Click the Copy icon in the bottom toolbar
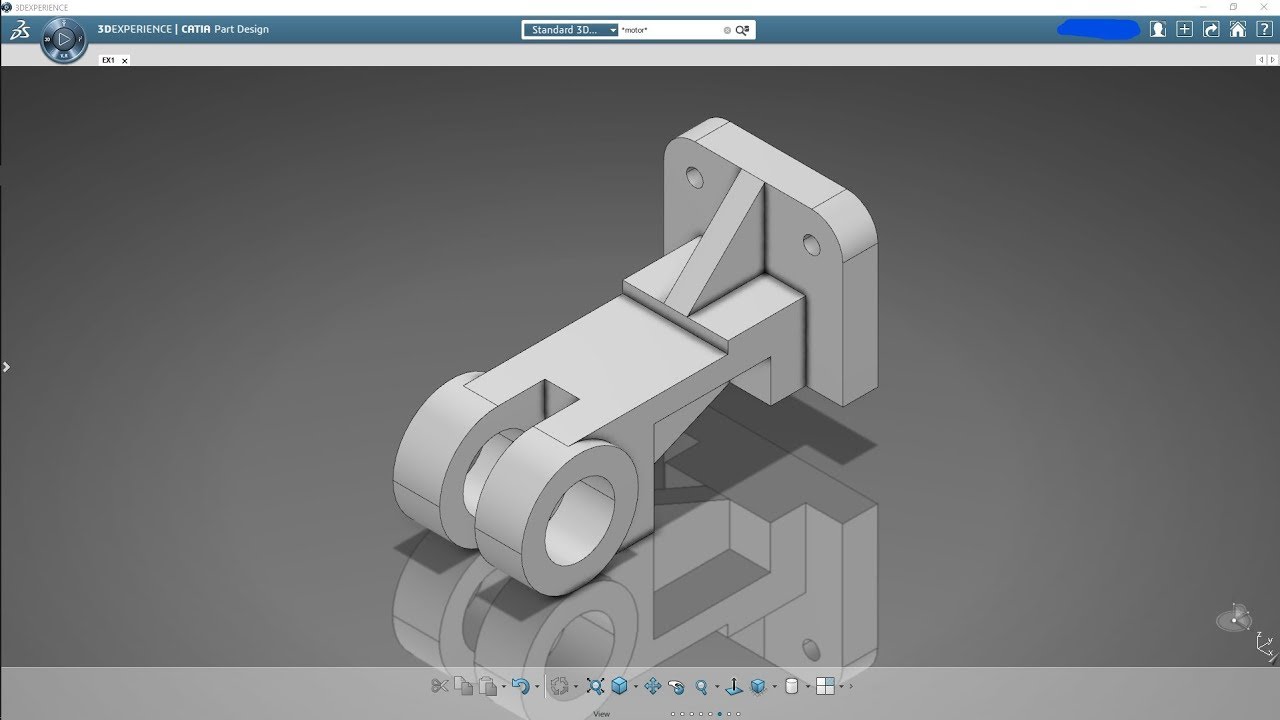Image resolution: width=1280 pixels, height=720 pixels. coord(463,686)
